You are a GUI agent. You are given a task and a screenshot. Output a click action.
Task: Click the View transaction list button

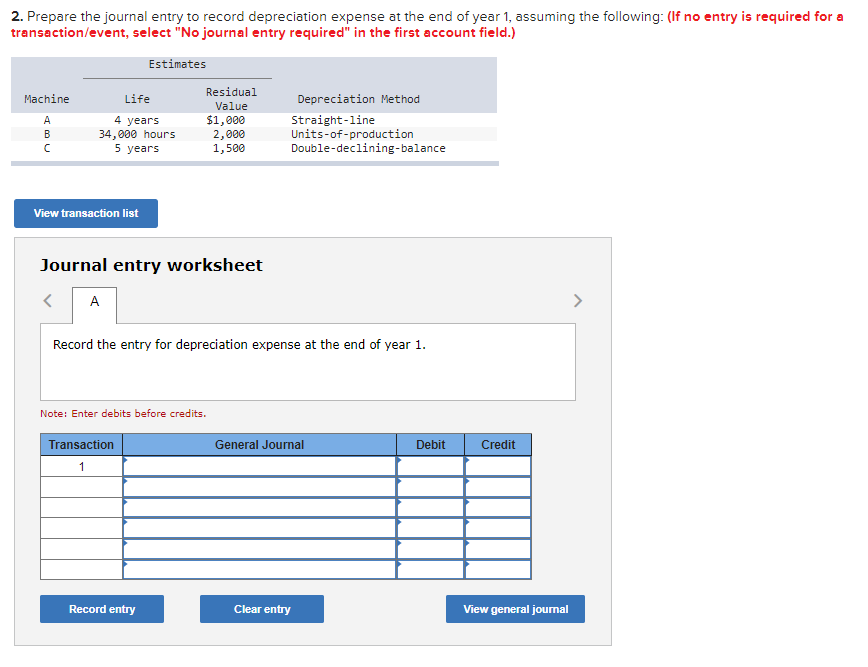pyautogui.click(x=86, y=213)
